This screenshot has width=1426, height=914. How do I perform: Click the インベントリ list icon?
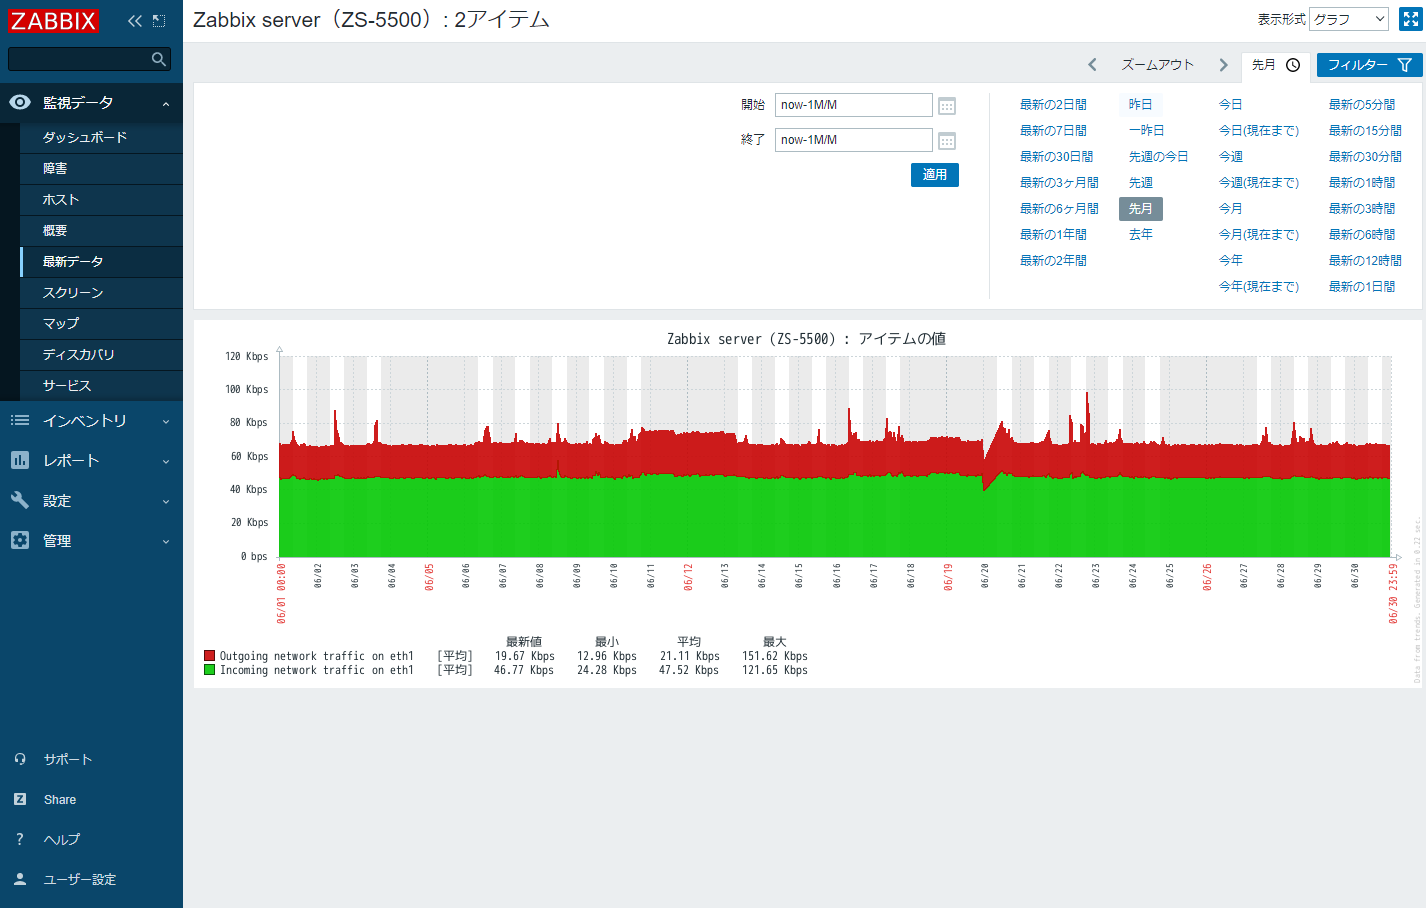[x=20, y=421]
